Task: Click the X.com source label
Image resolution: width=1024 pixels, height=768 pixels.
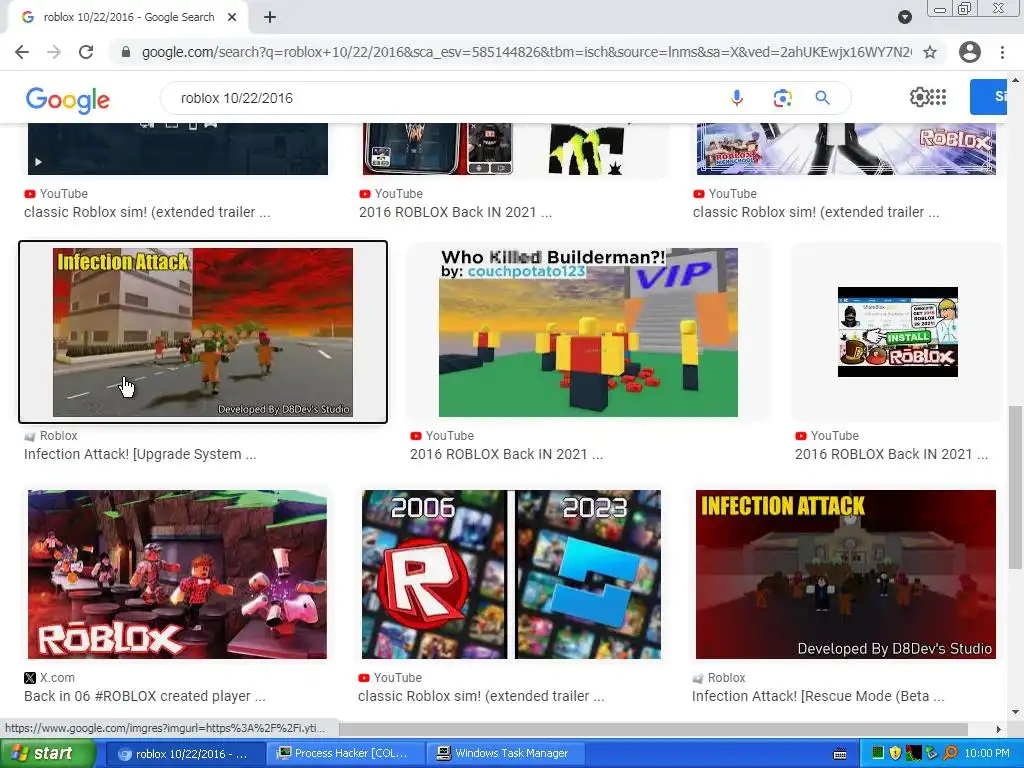Action: click(x=50, y=678)
